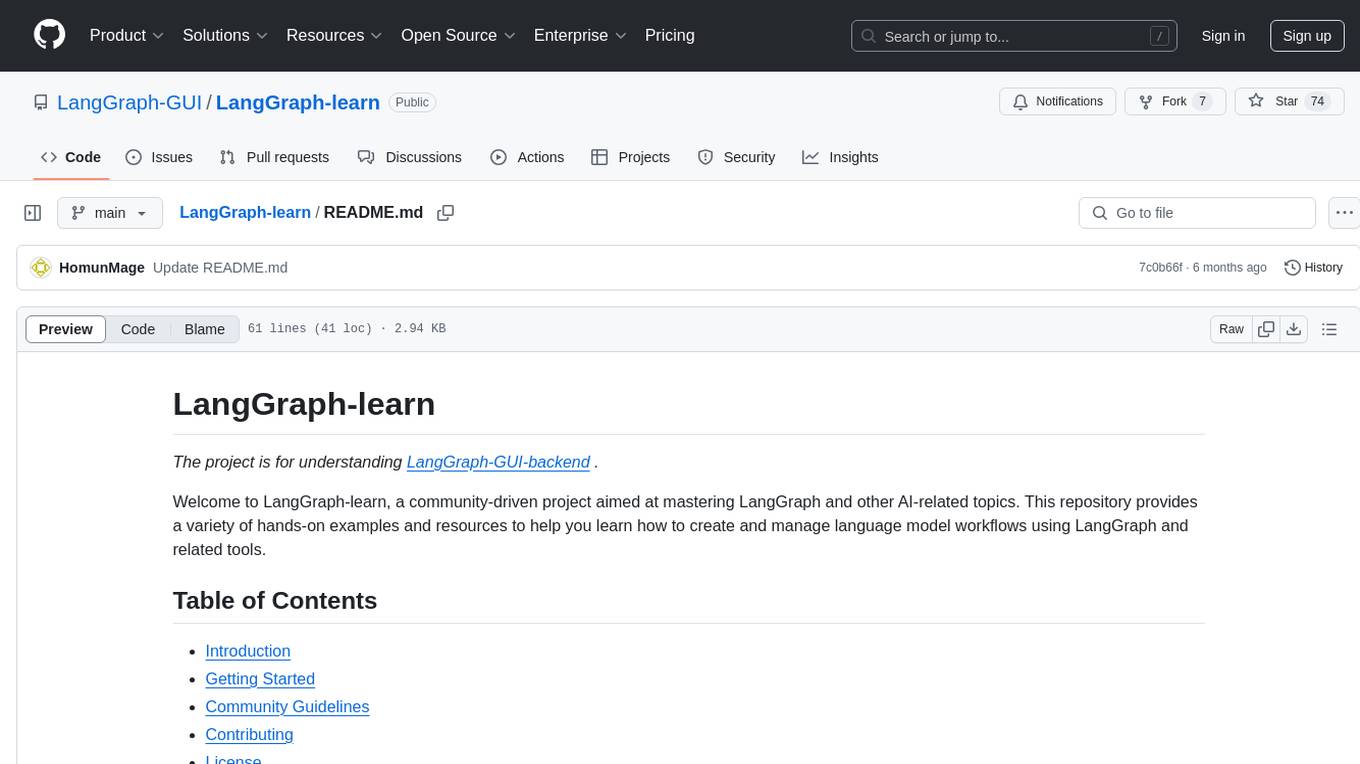1360x764 pixels.
Task: Open the LangGraph-learn repository title link
Action: coord(298,102)
